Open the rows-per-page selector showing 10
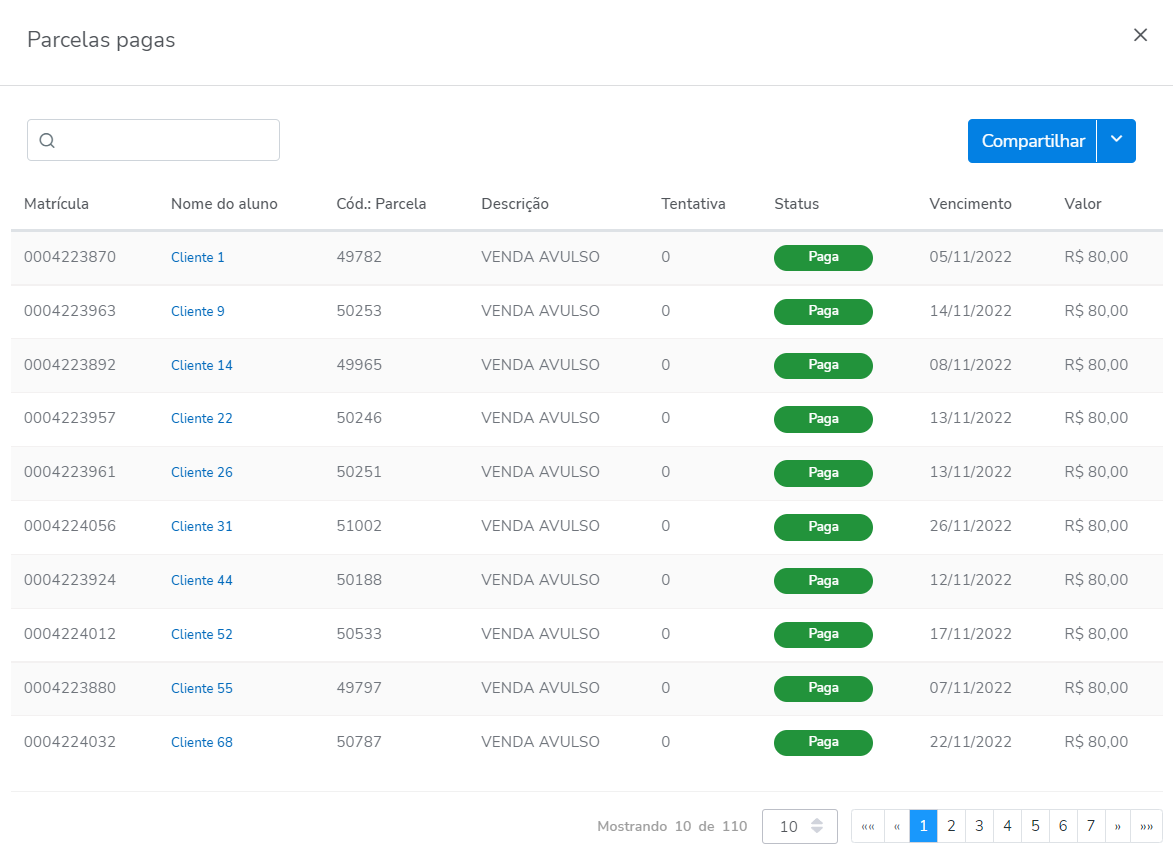This screenshot has height=859, width=1173. tap(800, 827)
